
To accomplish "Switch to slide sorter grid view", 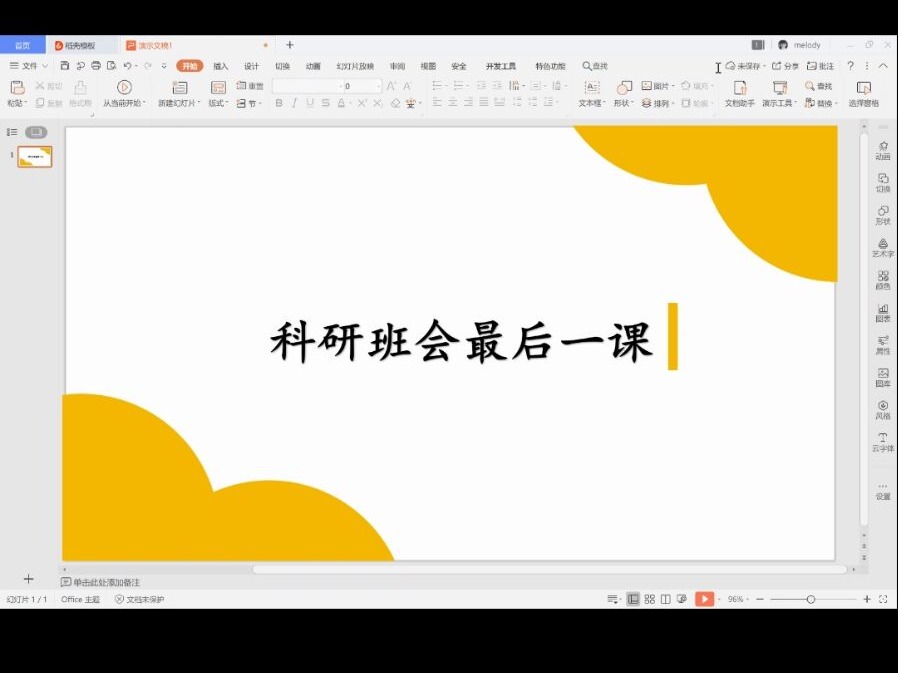I will point(649,599).
